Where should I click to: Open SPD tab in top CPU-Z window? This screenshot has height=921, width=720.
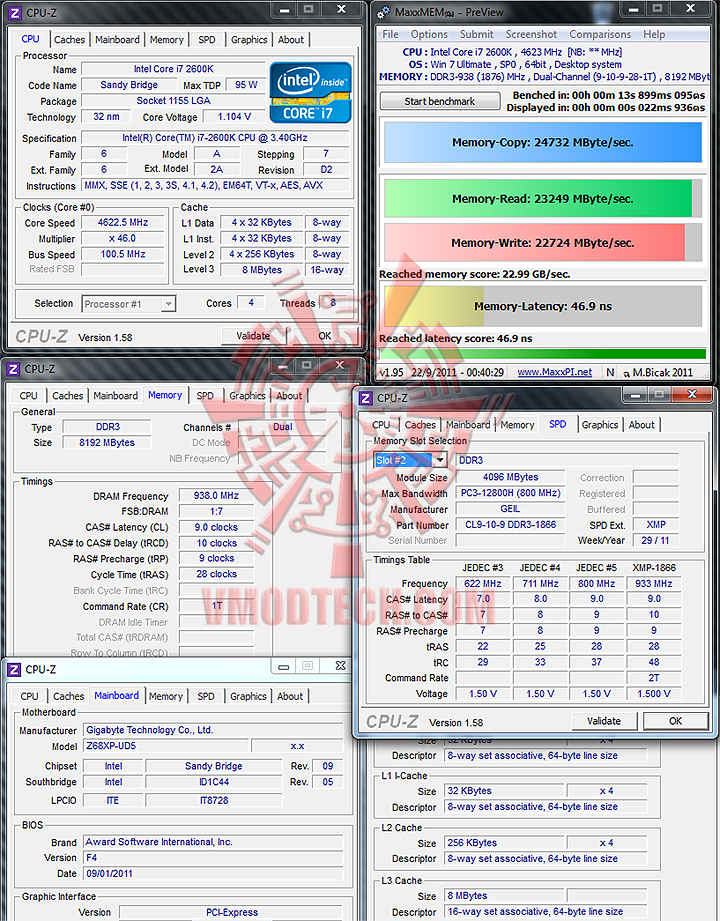(207, 39)
